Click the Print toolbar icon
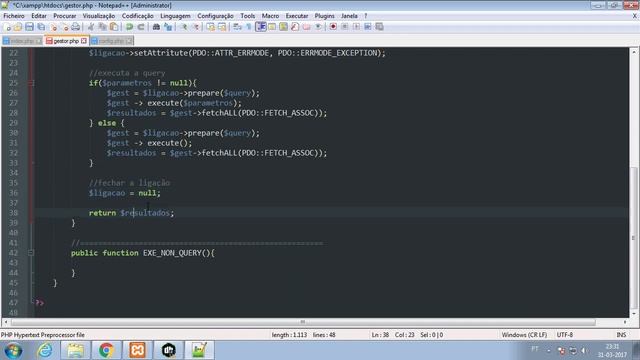This screenshot has width=640, height=360. click(76, 27)
